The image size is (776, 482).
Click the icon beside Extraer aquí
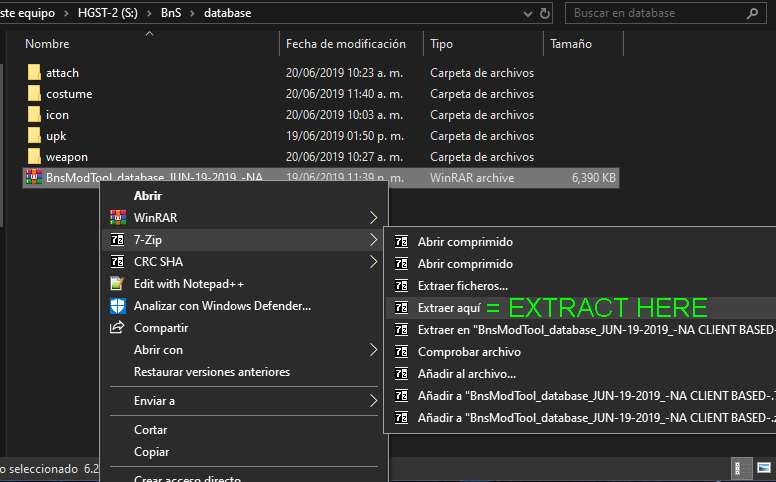pos(401,308)
